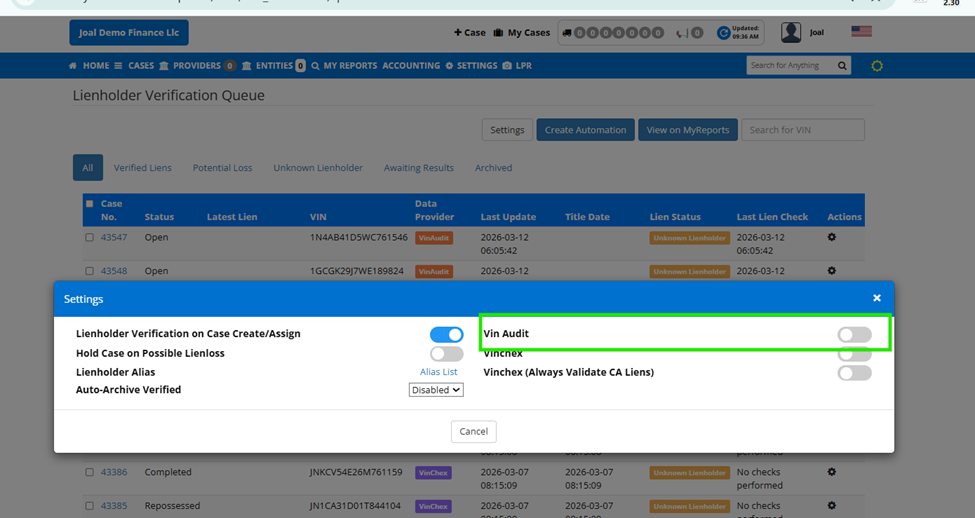Click VIN 1N4AB41D5WC761546
The height and width of the screenshot is (518, 975).
(359, 238)
